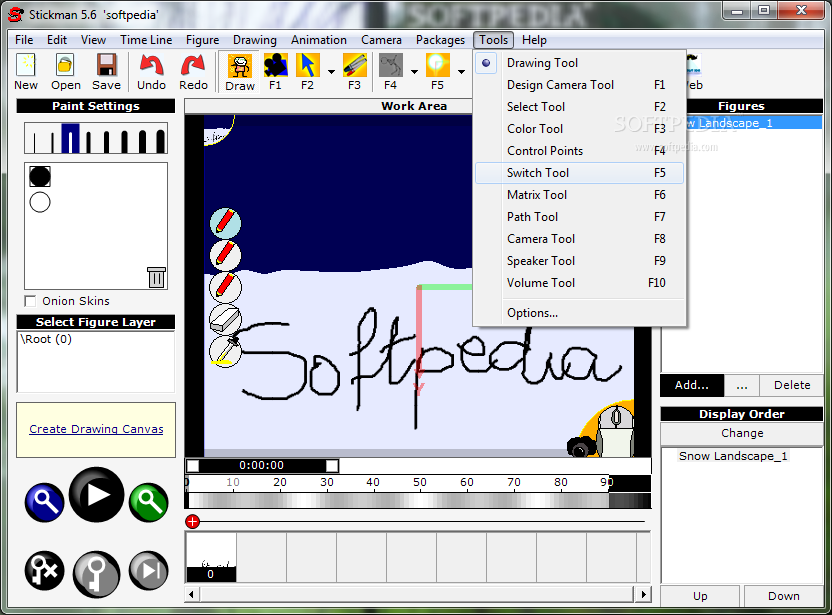Open a file with the Open icon
This screenshot has width=832, height=615.
(65, 72)
